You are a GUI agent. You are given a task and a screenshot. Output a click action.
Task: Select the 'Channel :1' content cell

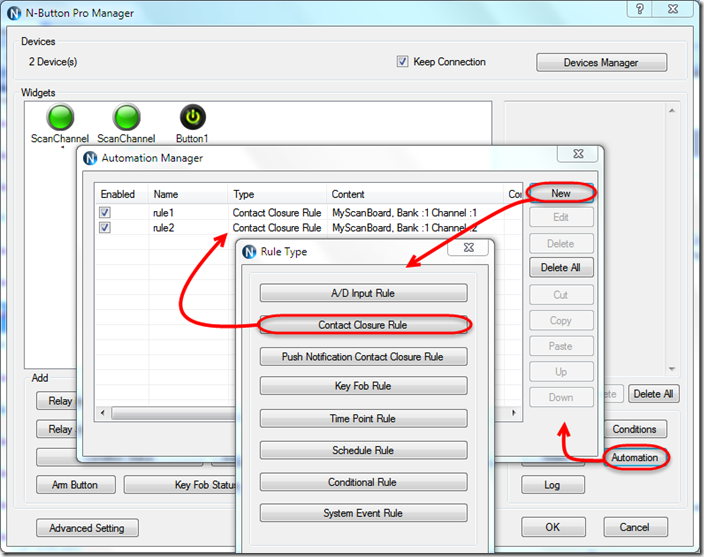coord(405,213)
